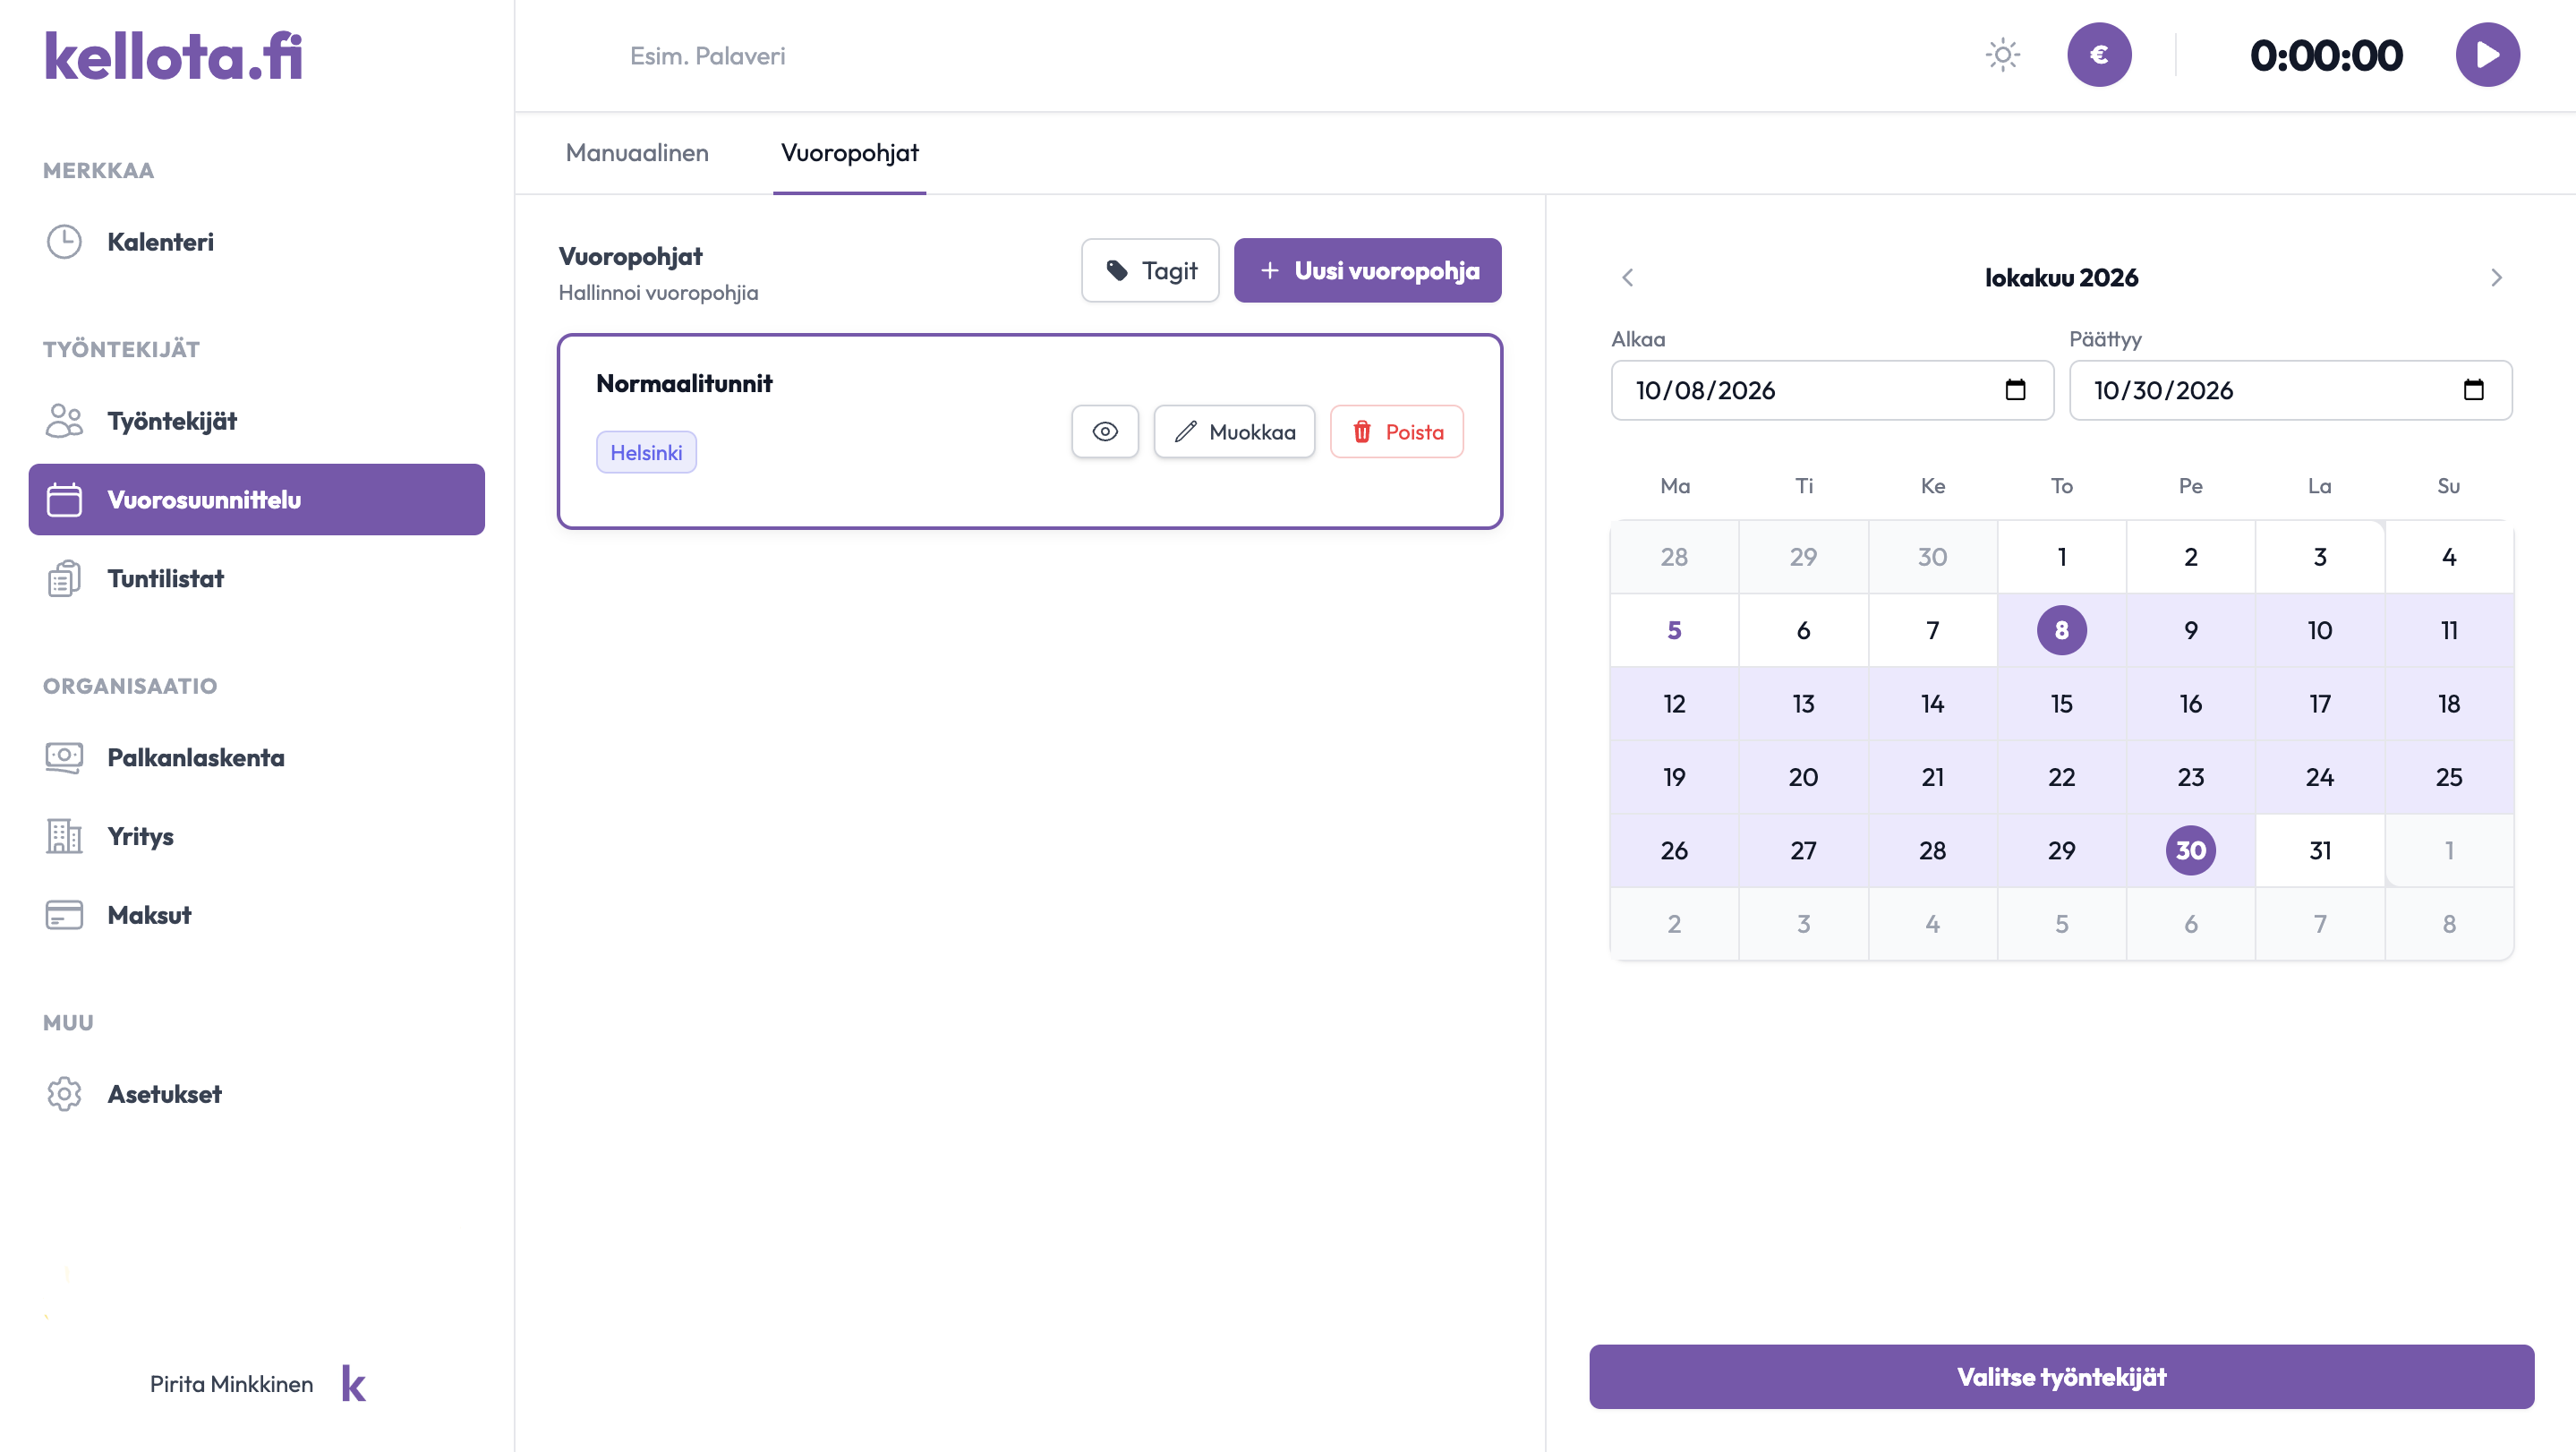The image size is (2576, 1452).
Task: Preview Normaalitunnit with the eye icon
Action: pos(1105,432)
